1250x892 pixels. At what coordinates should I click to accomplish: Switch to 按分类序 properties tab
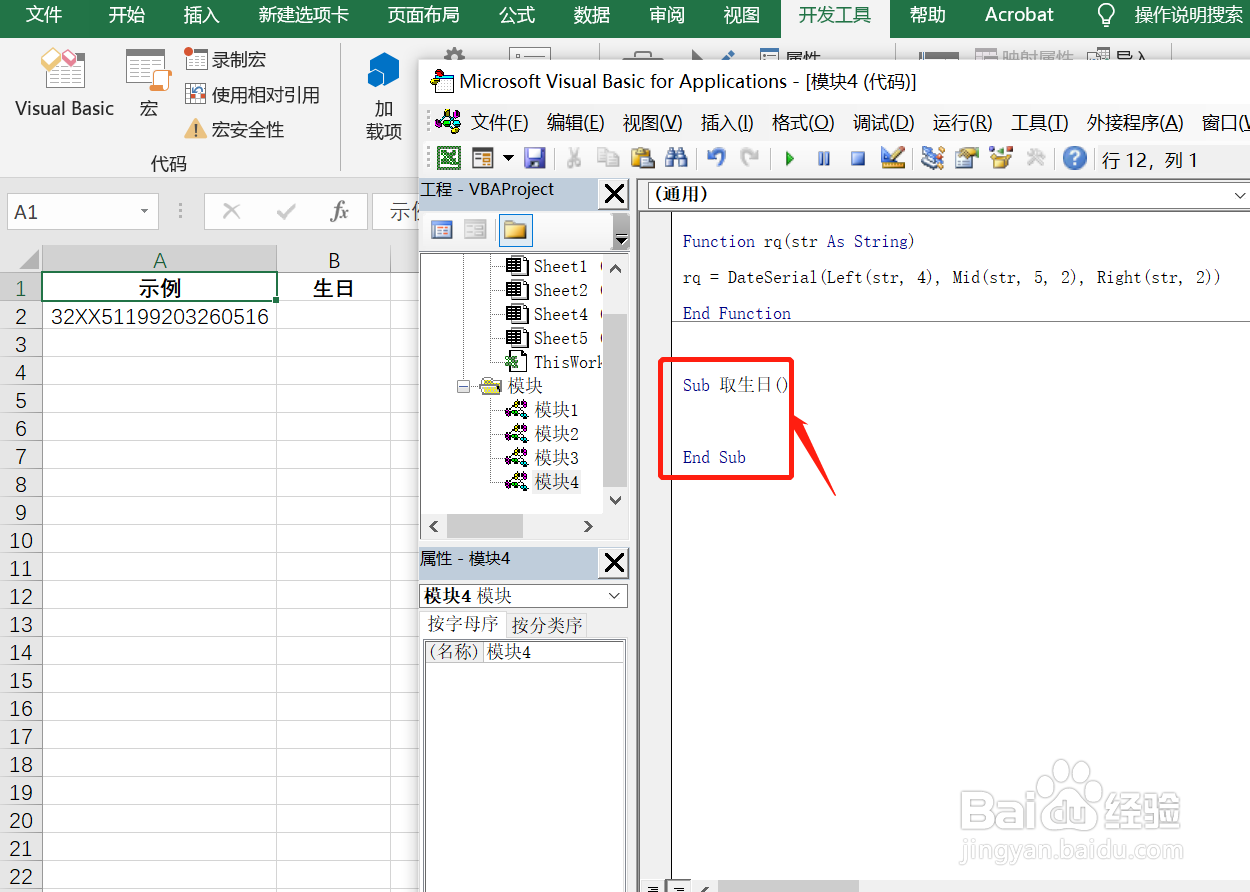pos(546,625)
